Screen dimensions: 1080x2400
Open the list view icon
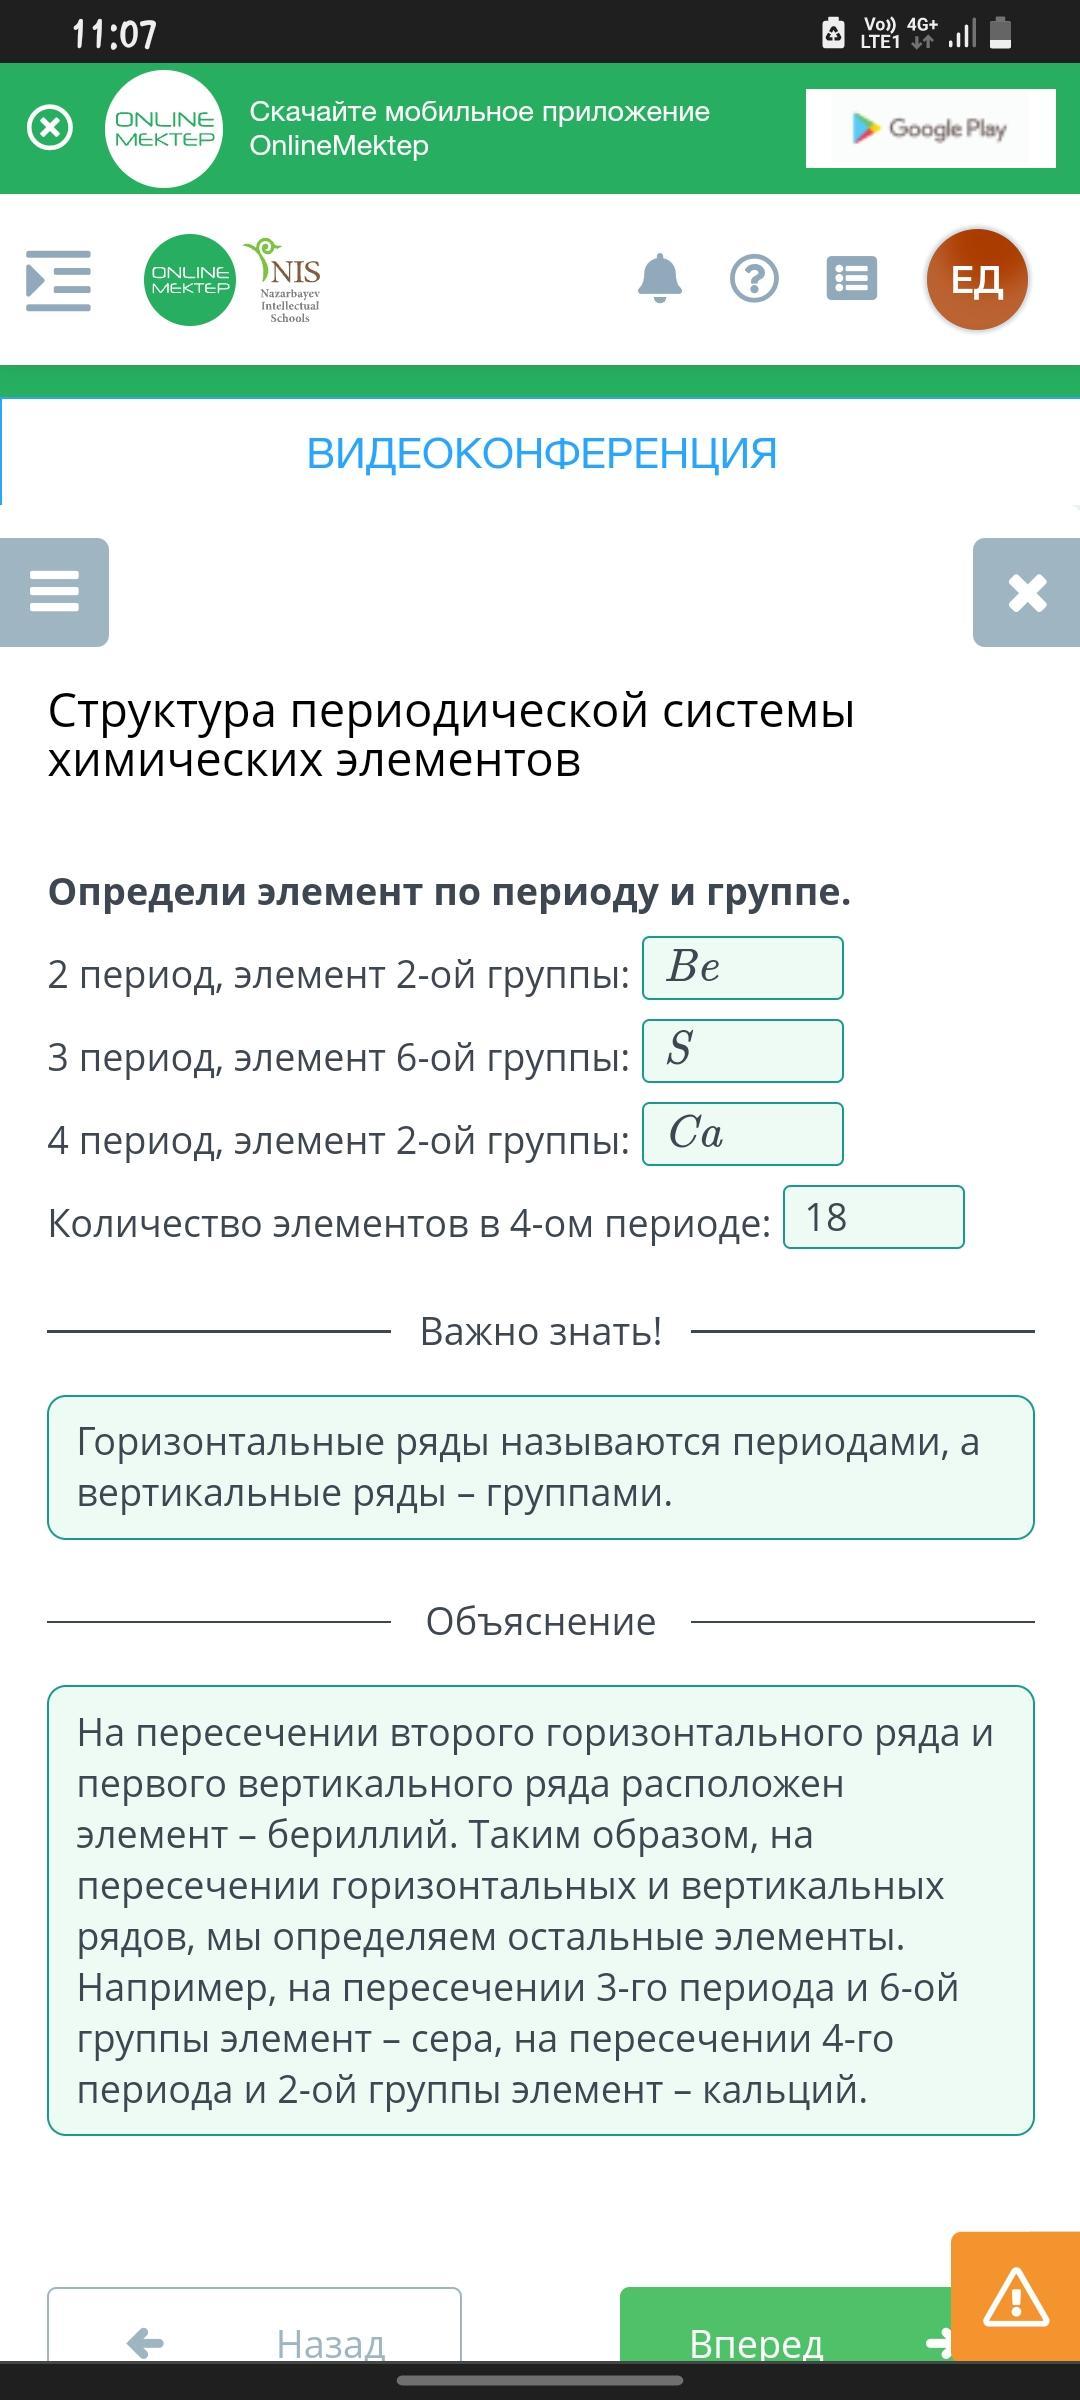point(852,278)
